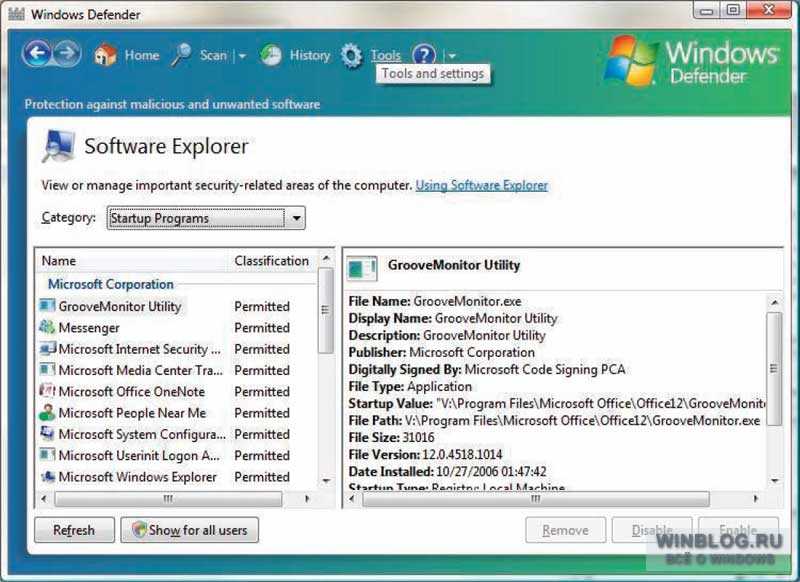This screenshot has width=800, height=582.
Task: Expand the Category Startup Programs combo box
Action: pos(206,218)
